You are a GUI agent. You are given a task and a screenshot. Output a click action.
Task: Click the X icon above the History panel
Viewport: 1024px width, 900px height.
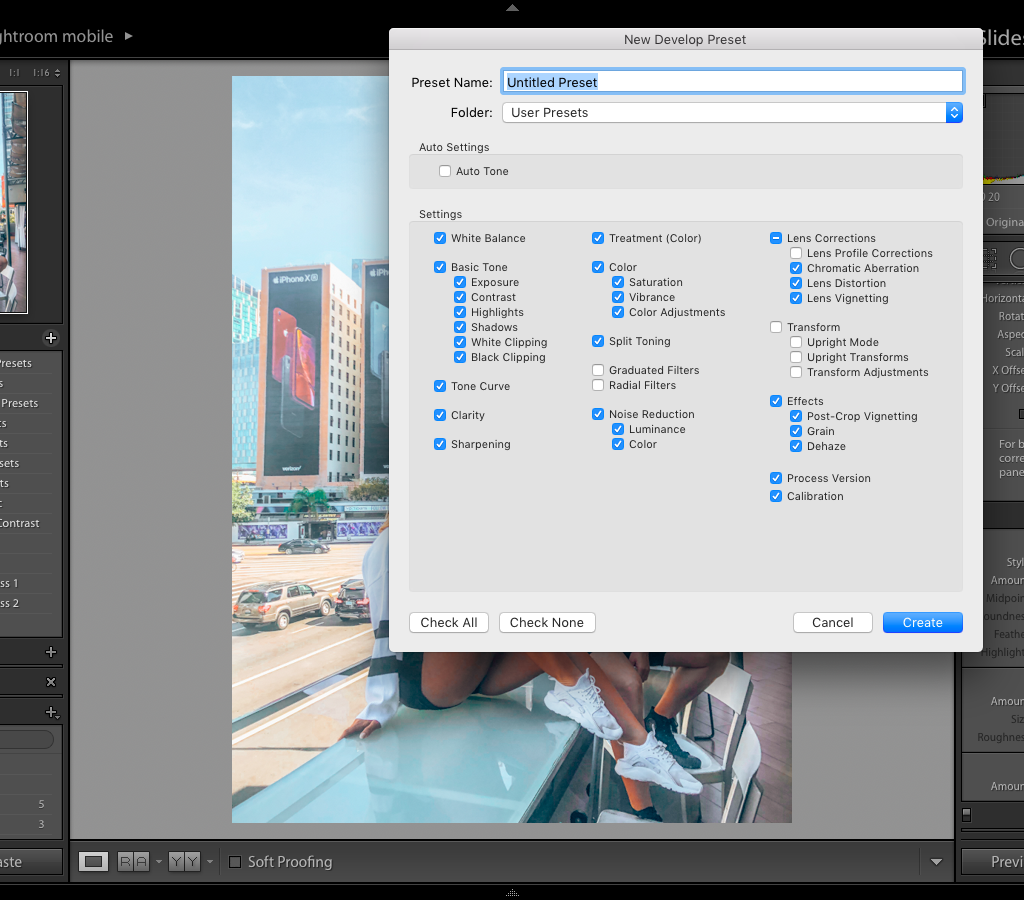pos(51,682)
